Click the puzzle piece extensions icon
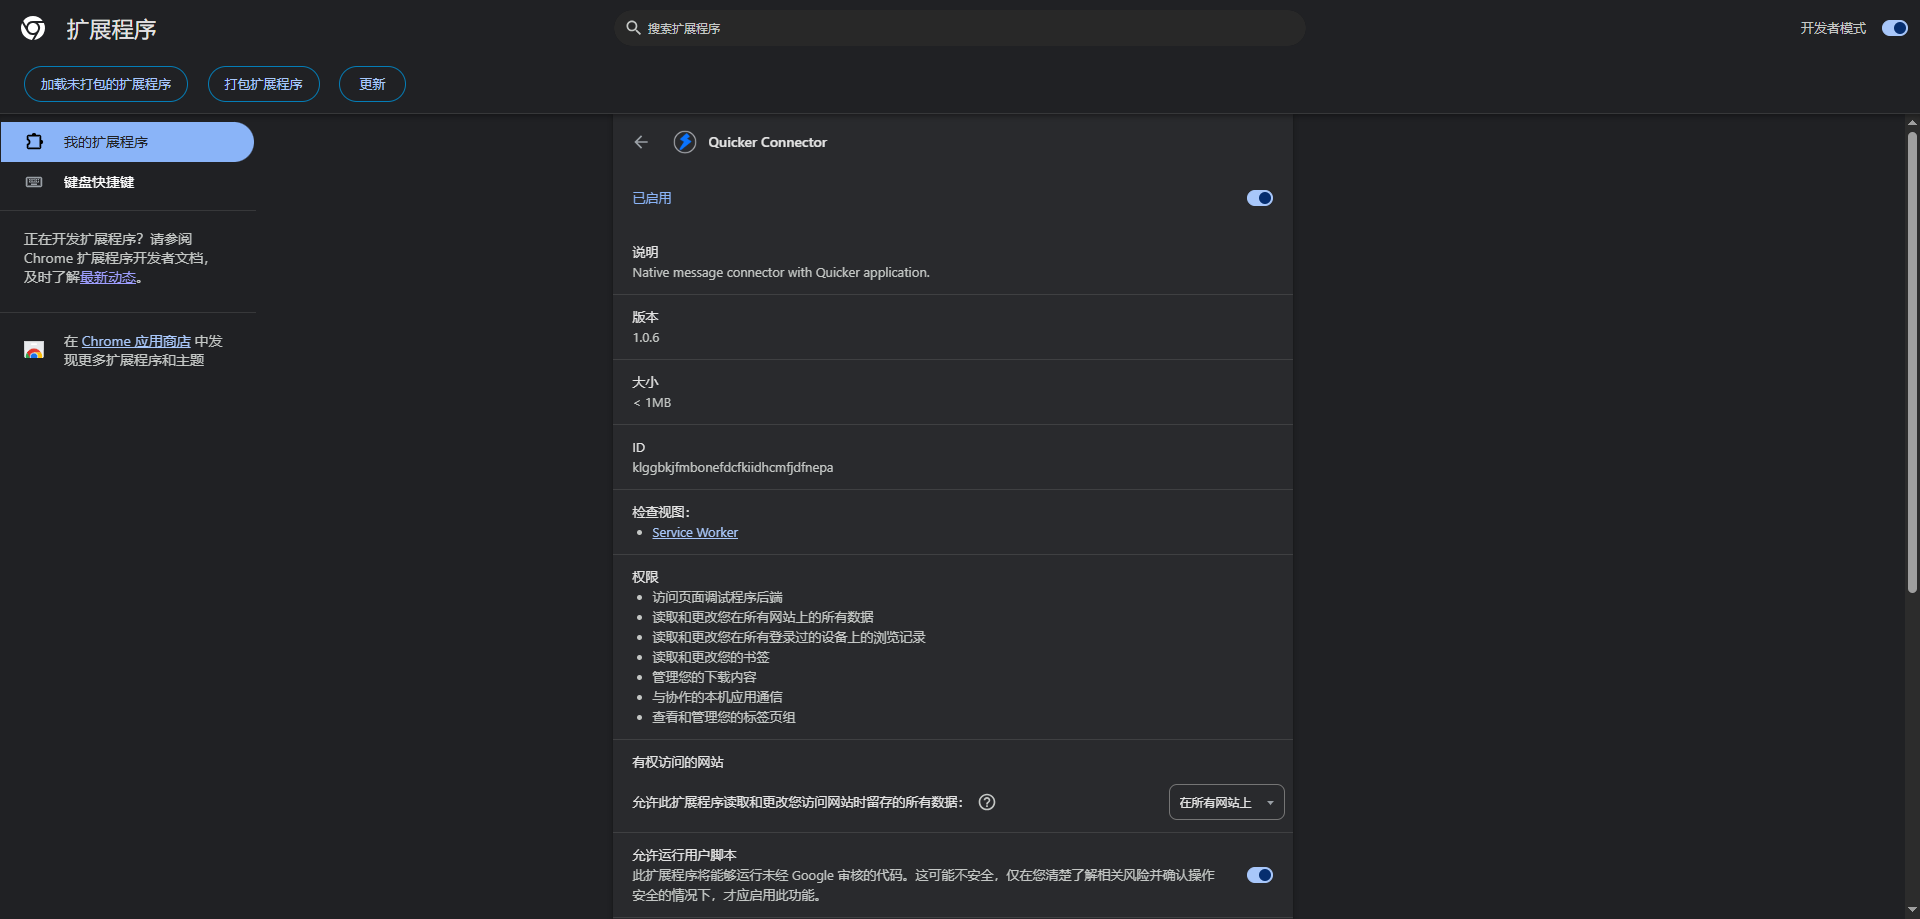This screenshot has width=1920, height=919. [34, 142]
